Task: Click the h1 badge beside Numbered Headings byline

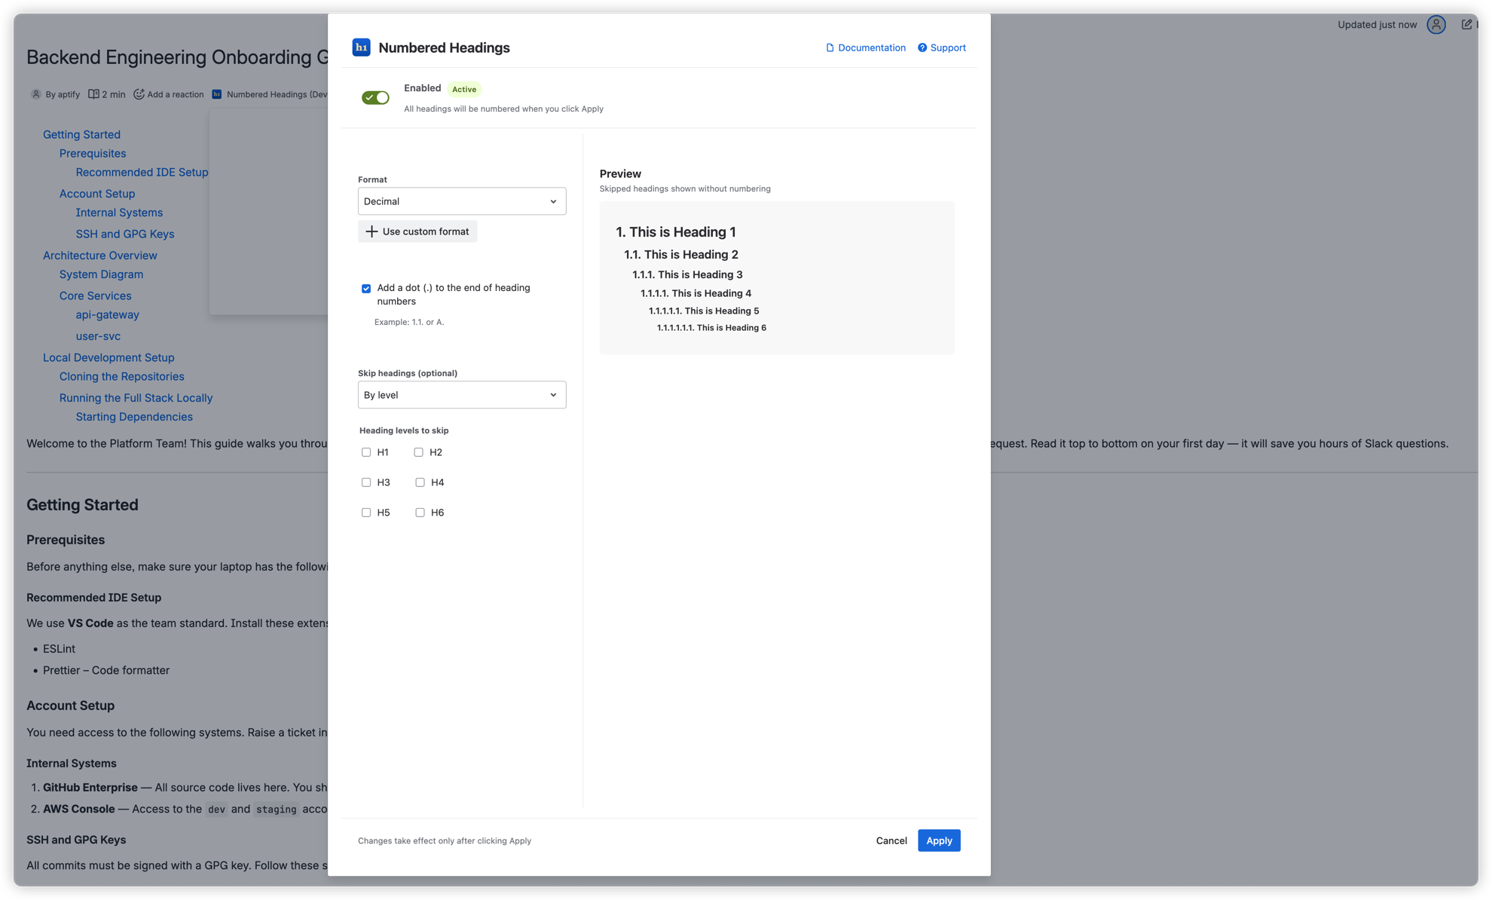Action: pos(215,94)
